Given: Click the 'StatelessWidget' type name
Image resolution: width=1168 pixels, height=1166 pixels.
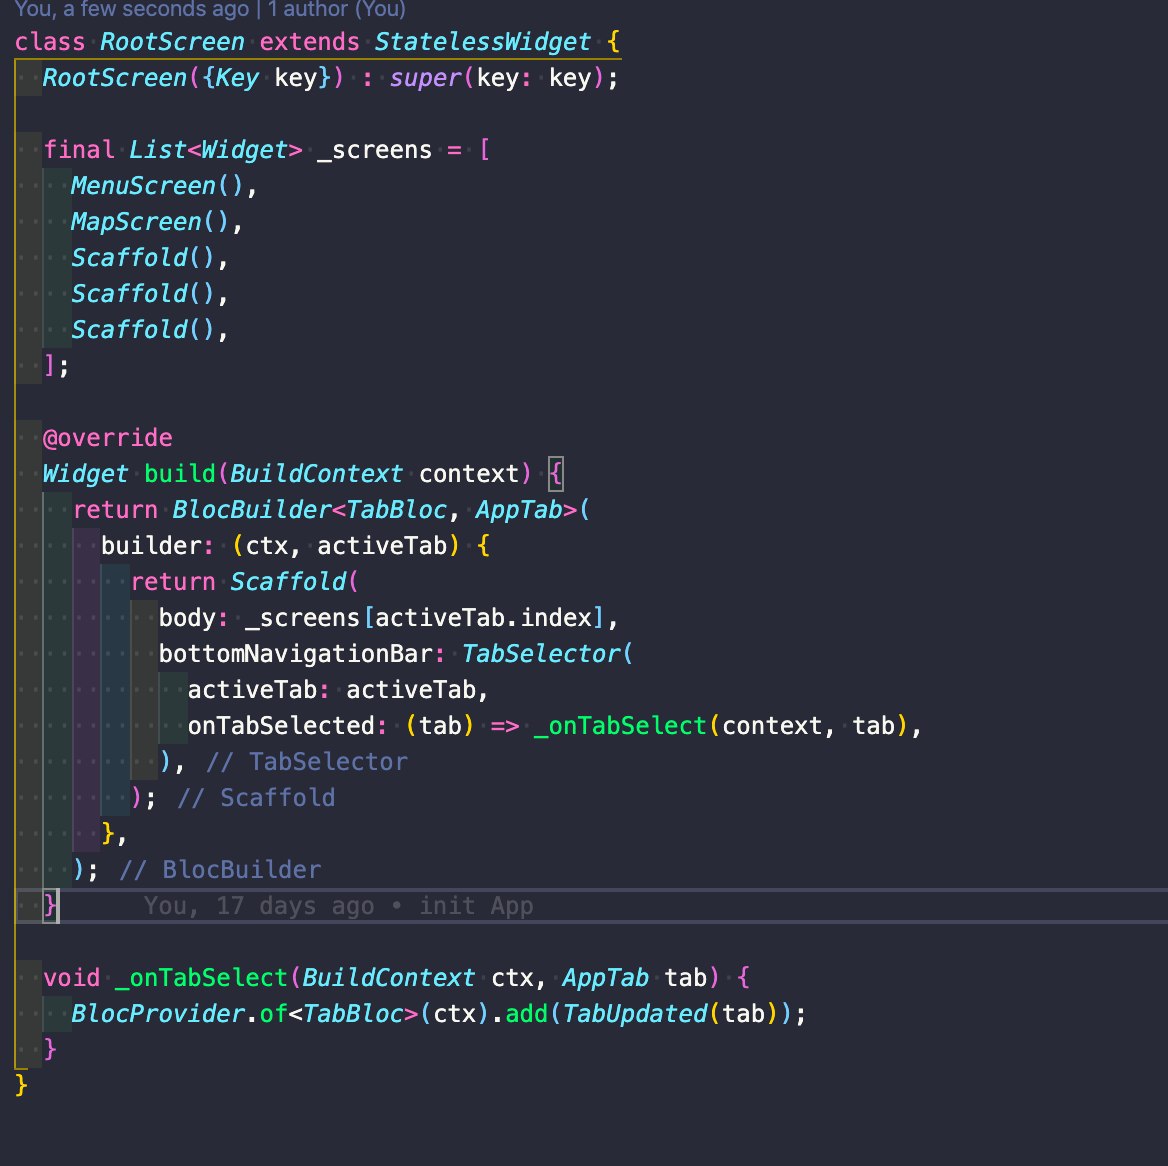Looking at the screenshot, I should point(483,42).
